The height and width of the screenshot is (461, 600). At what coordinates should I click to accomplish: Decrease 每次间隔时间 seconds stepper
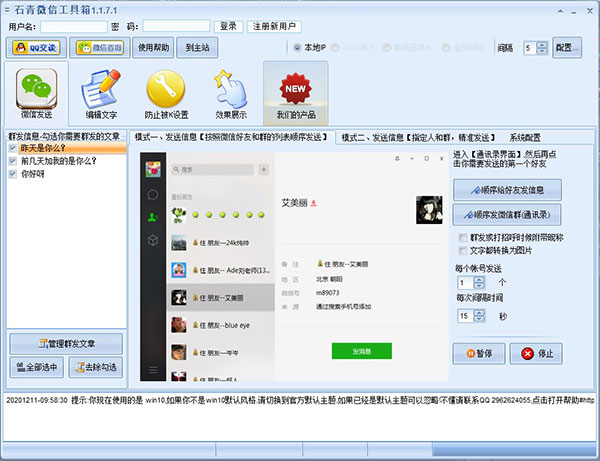tap(479, 319)
